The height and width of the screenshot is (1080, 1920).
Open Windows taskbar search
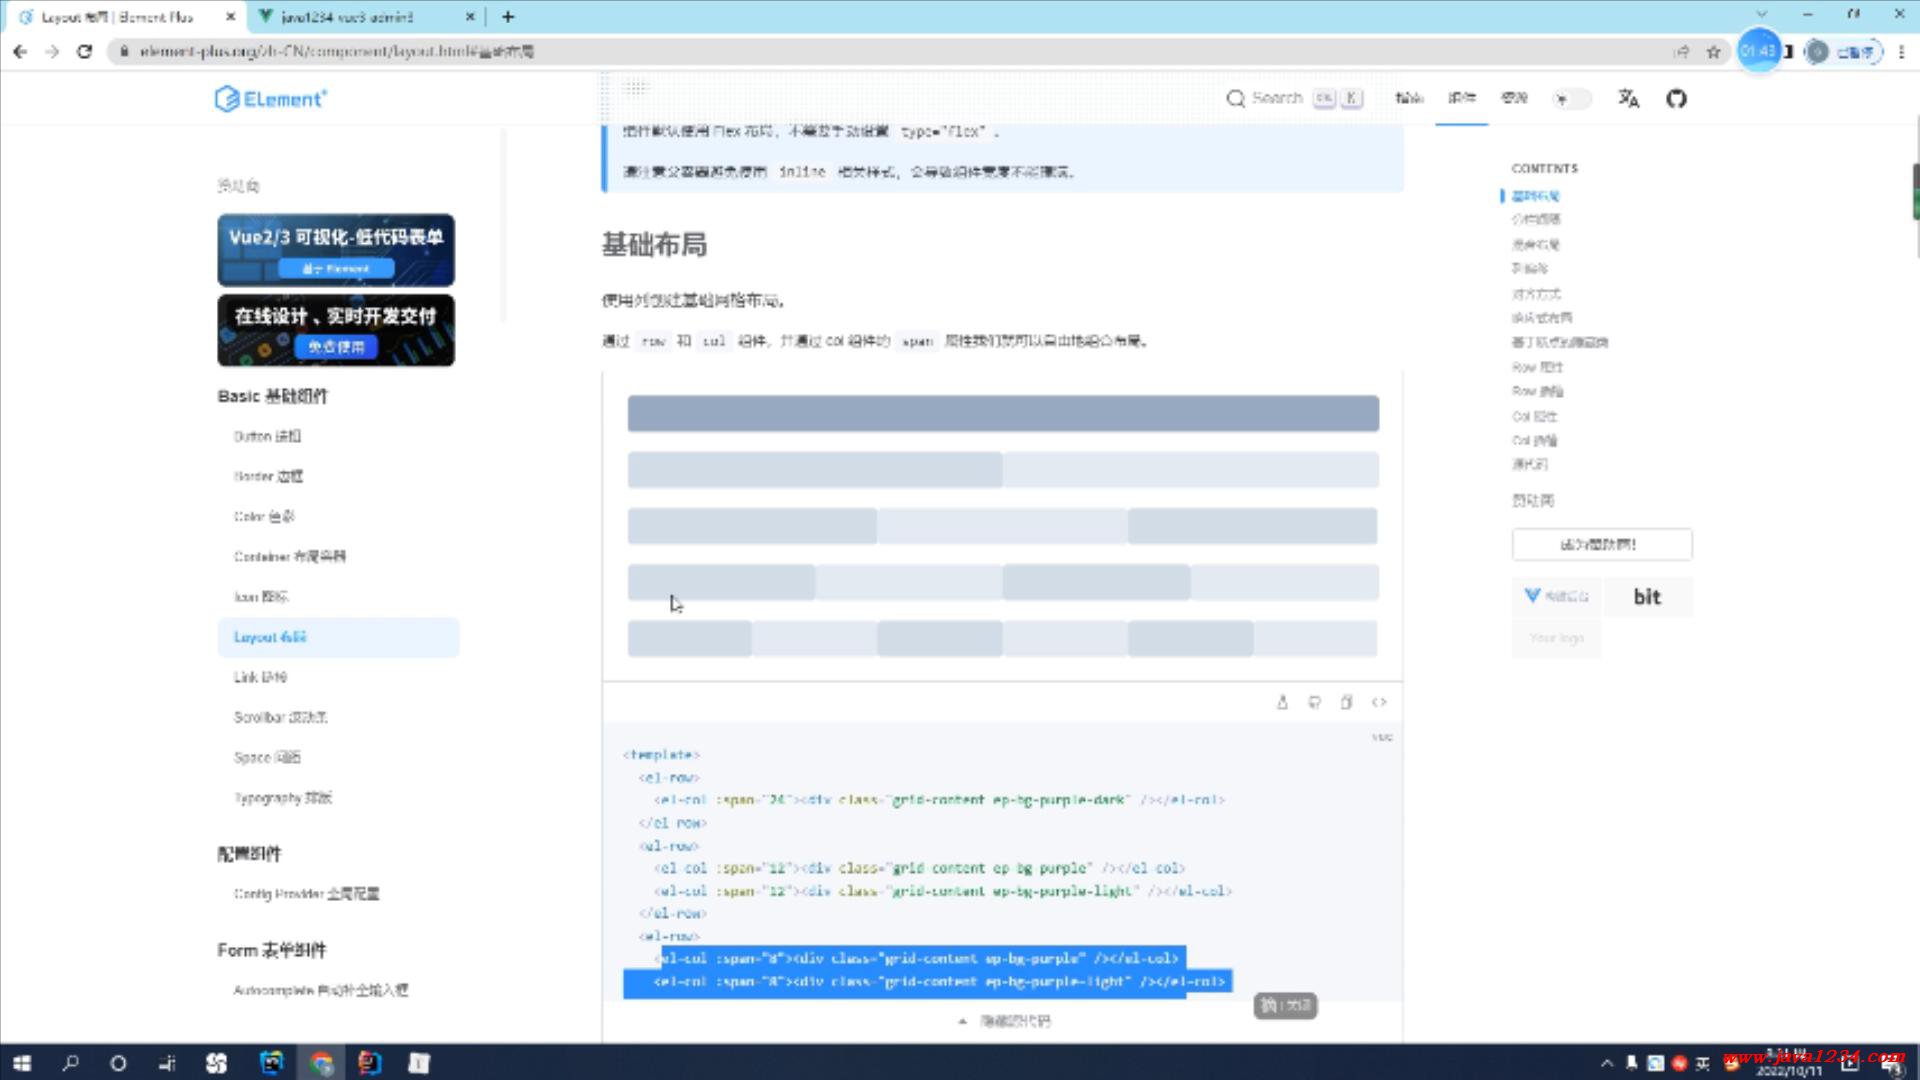(x=70, y=1063)
